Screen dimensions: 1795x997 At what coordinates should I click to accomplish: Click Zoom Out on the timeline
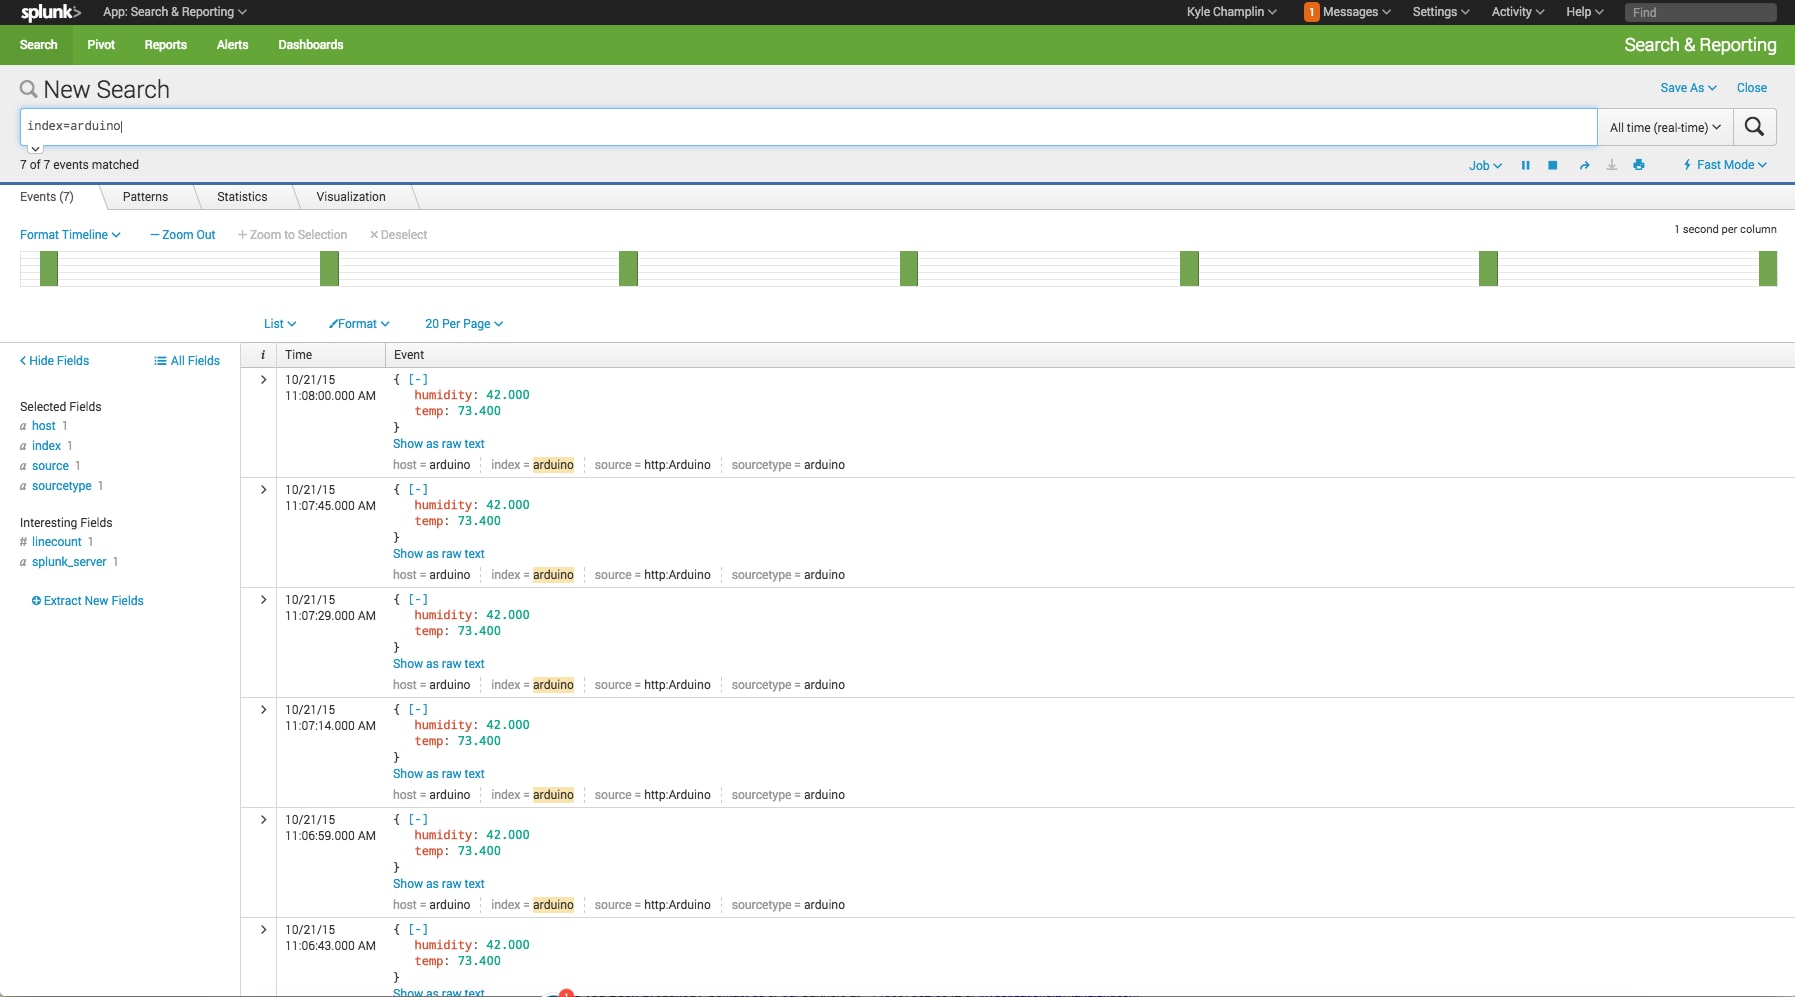[x=183, y=235]
